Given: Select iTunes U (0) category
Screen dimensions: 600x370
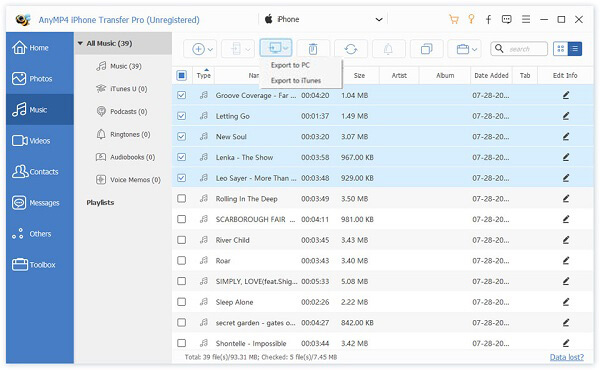Looking at the screenshot, I should 123,89.
